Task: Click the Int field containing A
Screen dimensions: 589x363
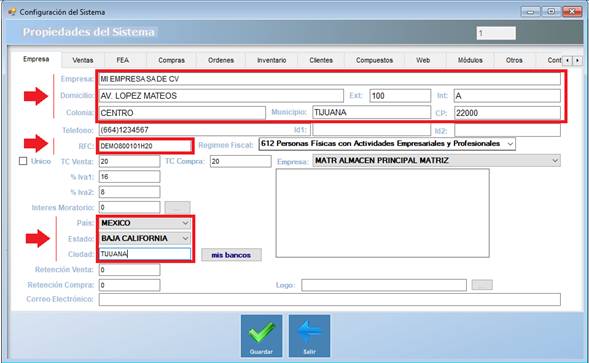Action: [507, 96]
